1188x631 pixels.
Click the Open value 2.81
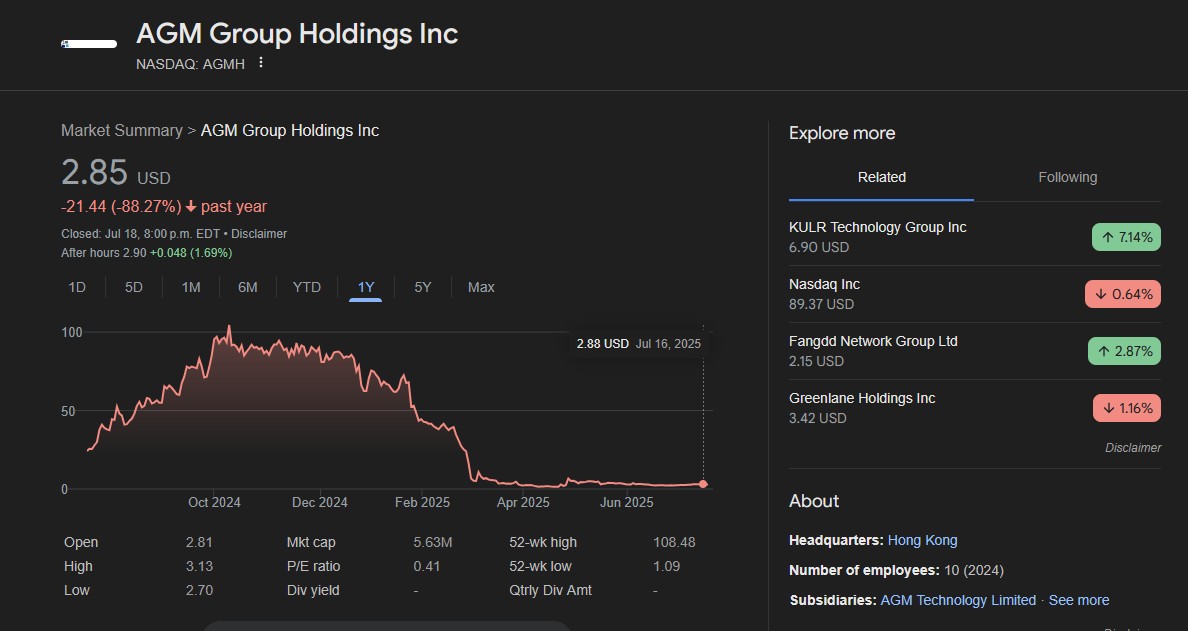pos(199,542)
